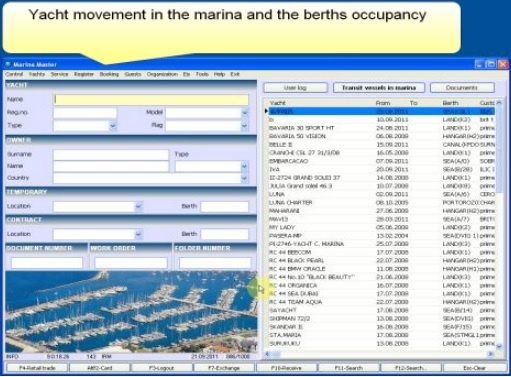This screenshot has width=511, height=377.
Task: Click the Reg.no input field
Action: pyautogui.click(x=85, y=113)
